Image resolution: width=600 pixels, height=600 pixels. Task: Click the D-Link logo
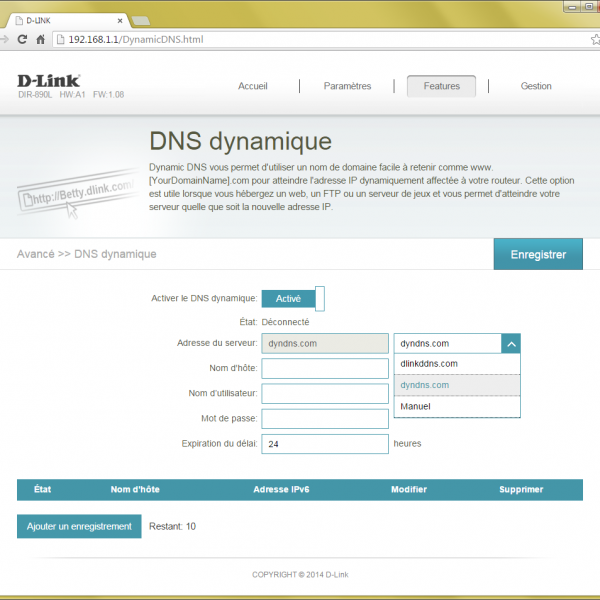tap(49, 81)
